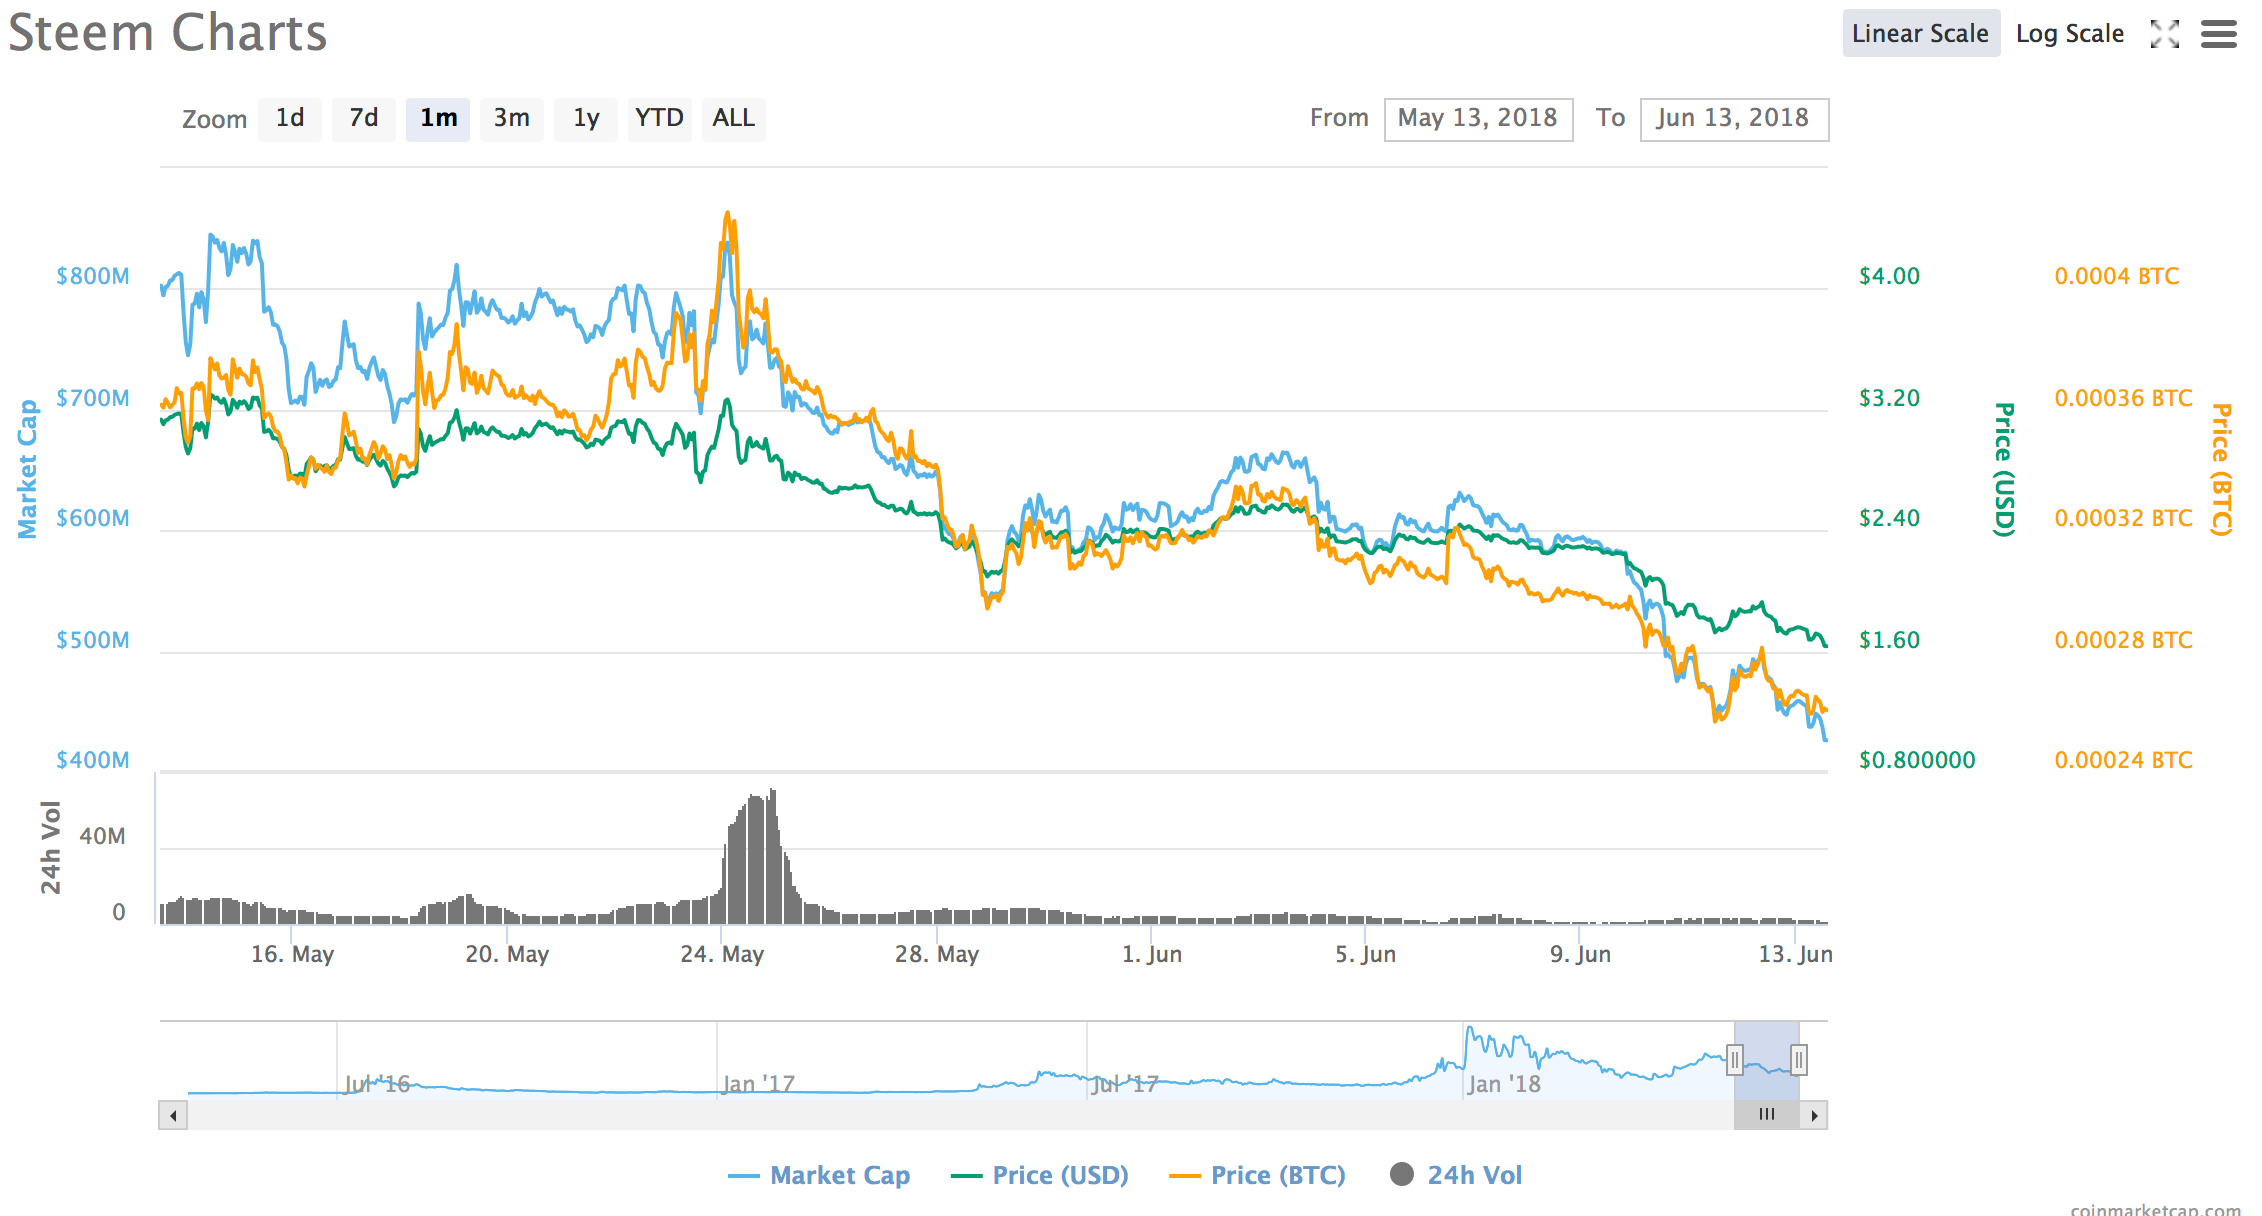Grab the right navigator range handle

click(x=1799, y=1060)
